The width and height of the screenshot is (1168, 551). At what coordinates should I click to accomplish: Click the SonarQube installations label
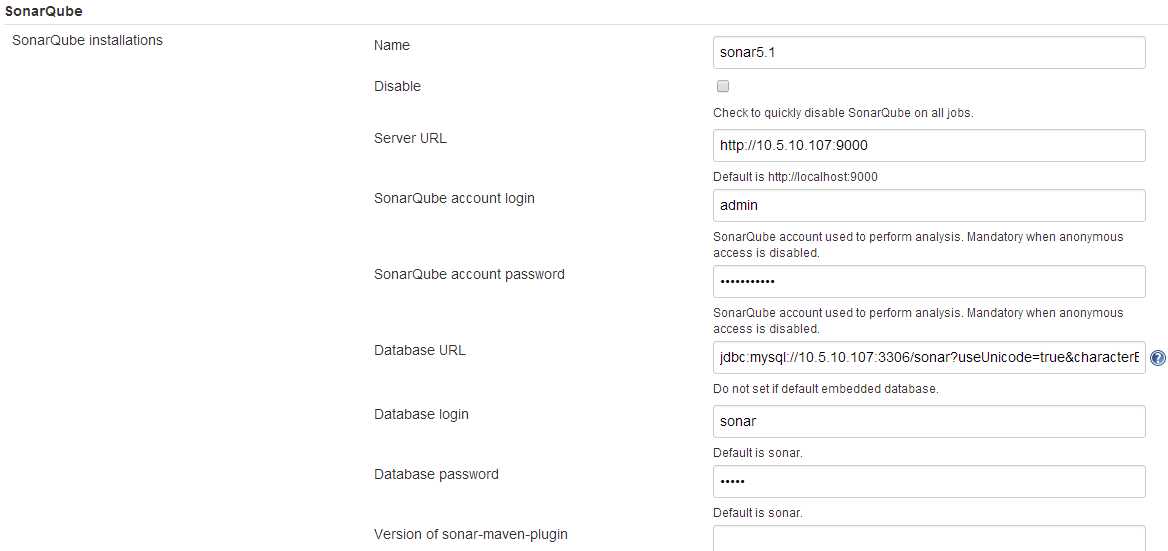click(x=87, y=40)
